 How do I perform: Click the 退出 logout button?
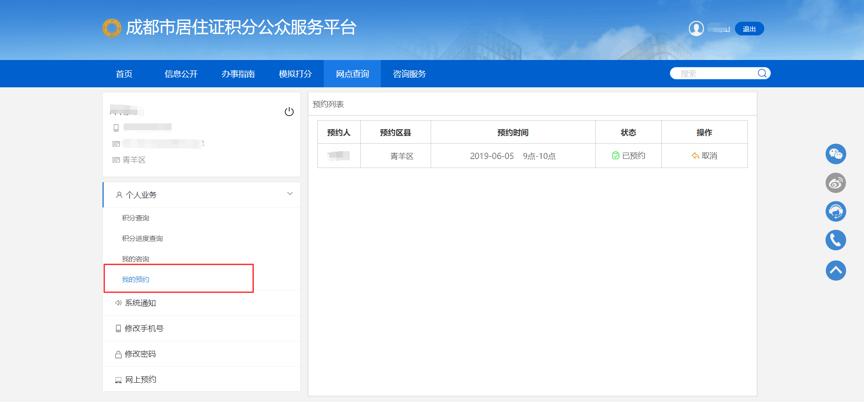coord(749,29)
